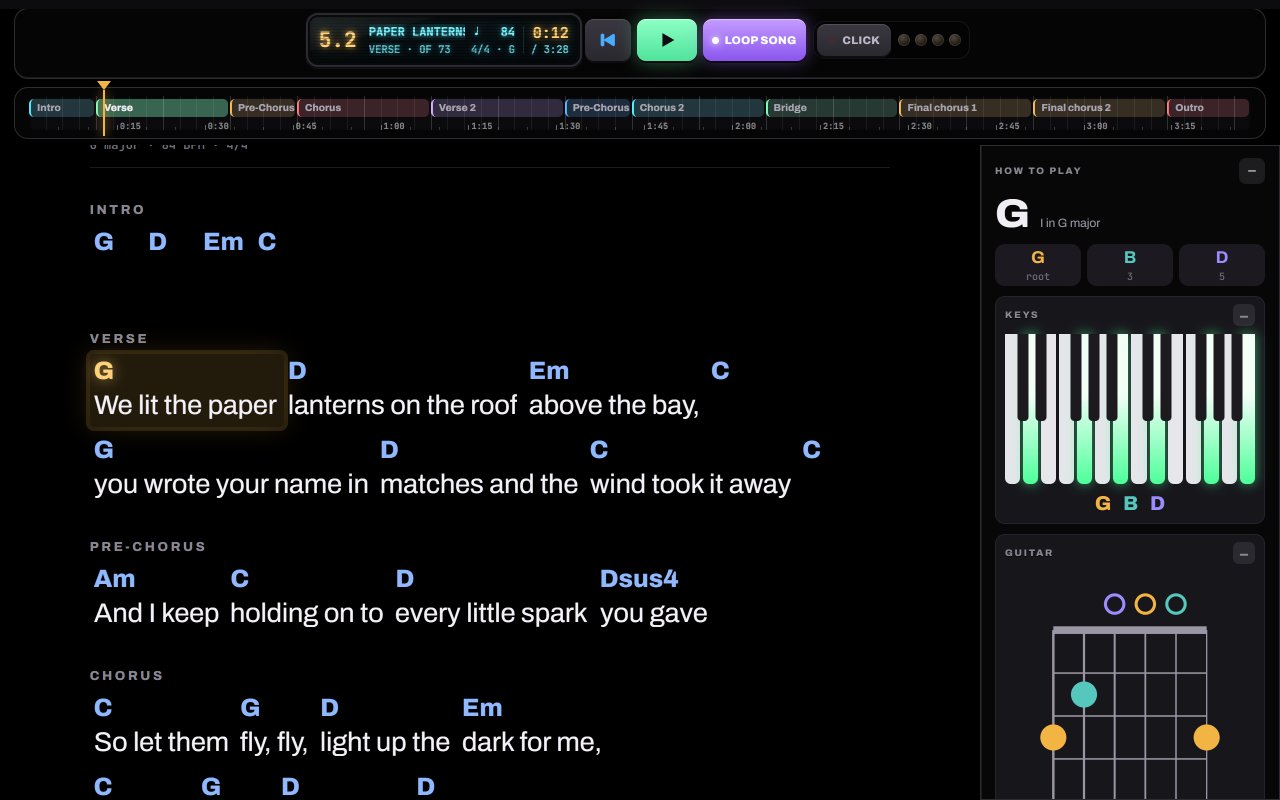Select the highlighted G chord above "We lit the paper"
The image size is (1280, 800).
coord(104,371)
